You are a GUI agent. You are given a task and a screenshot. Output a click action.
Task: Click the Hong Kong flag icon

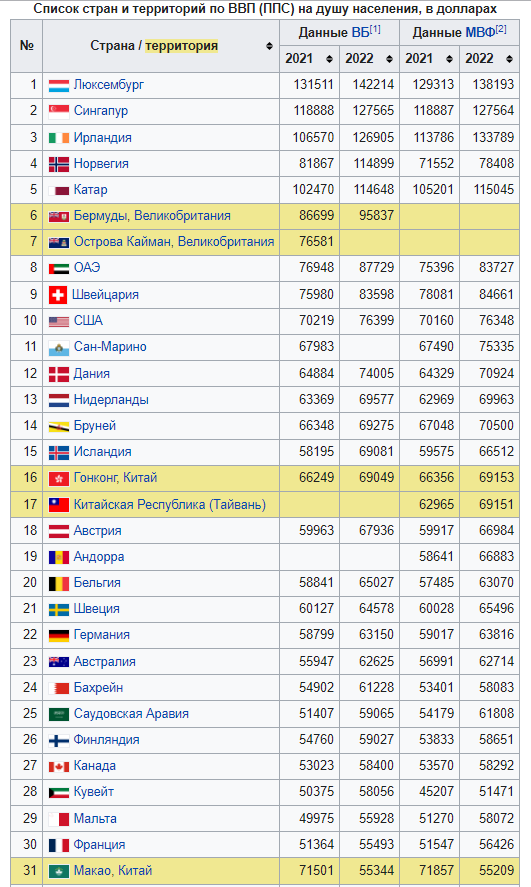click(59, 479)
